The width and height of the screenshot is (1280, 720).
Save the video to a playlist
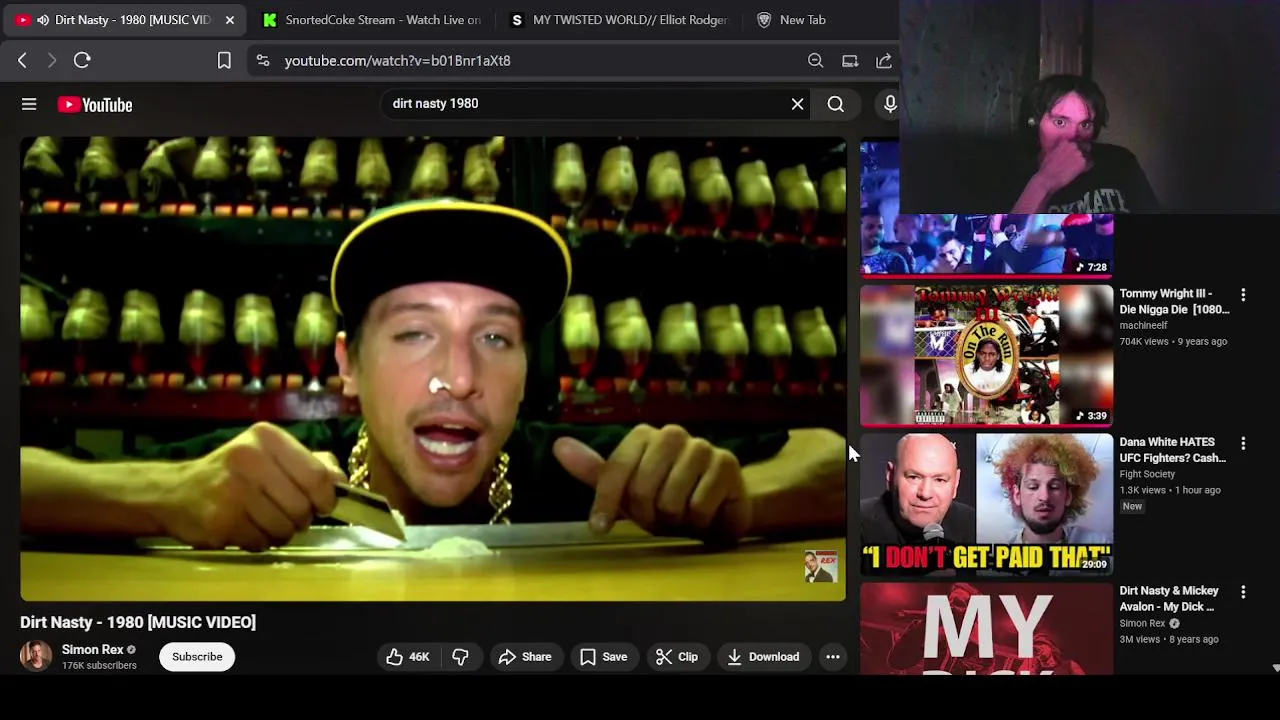pos(604,657)
